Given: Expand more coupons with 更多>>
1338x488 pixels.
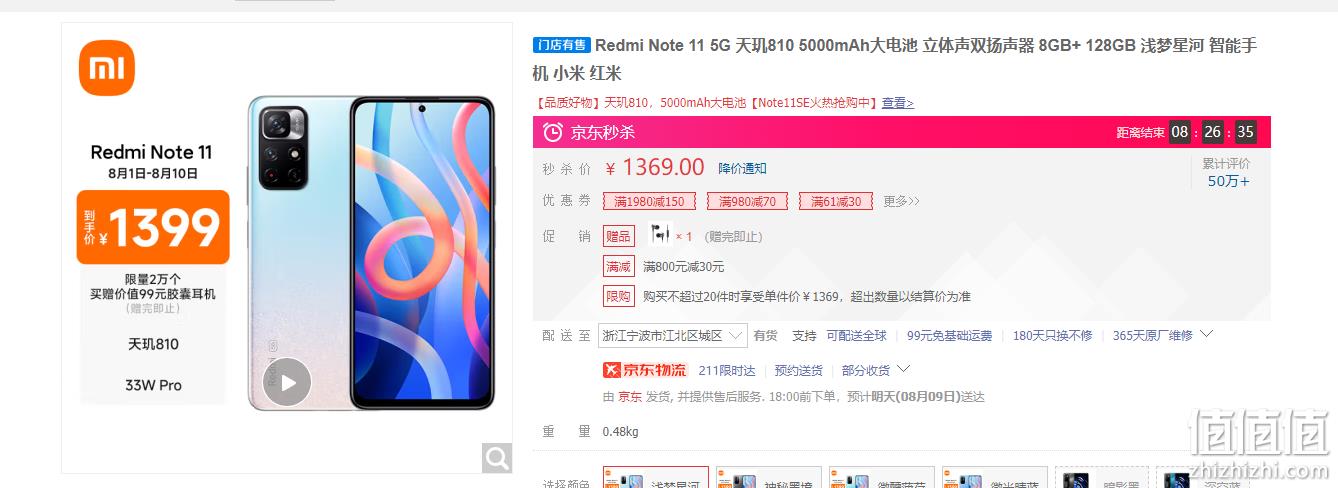Looking at the screenshot, I should (901, 201).
